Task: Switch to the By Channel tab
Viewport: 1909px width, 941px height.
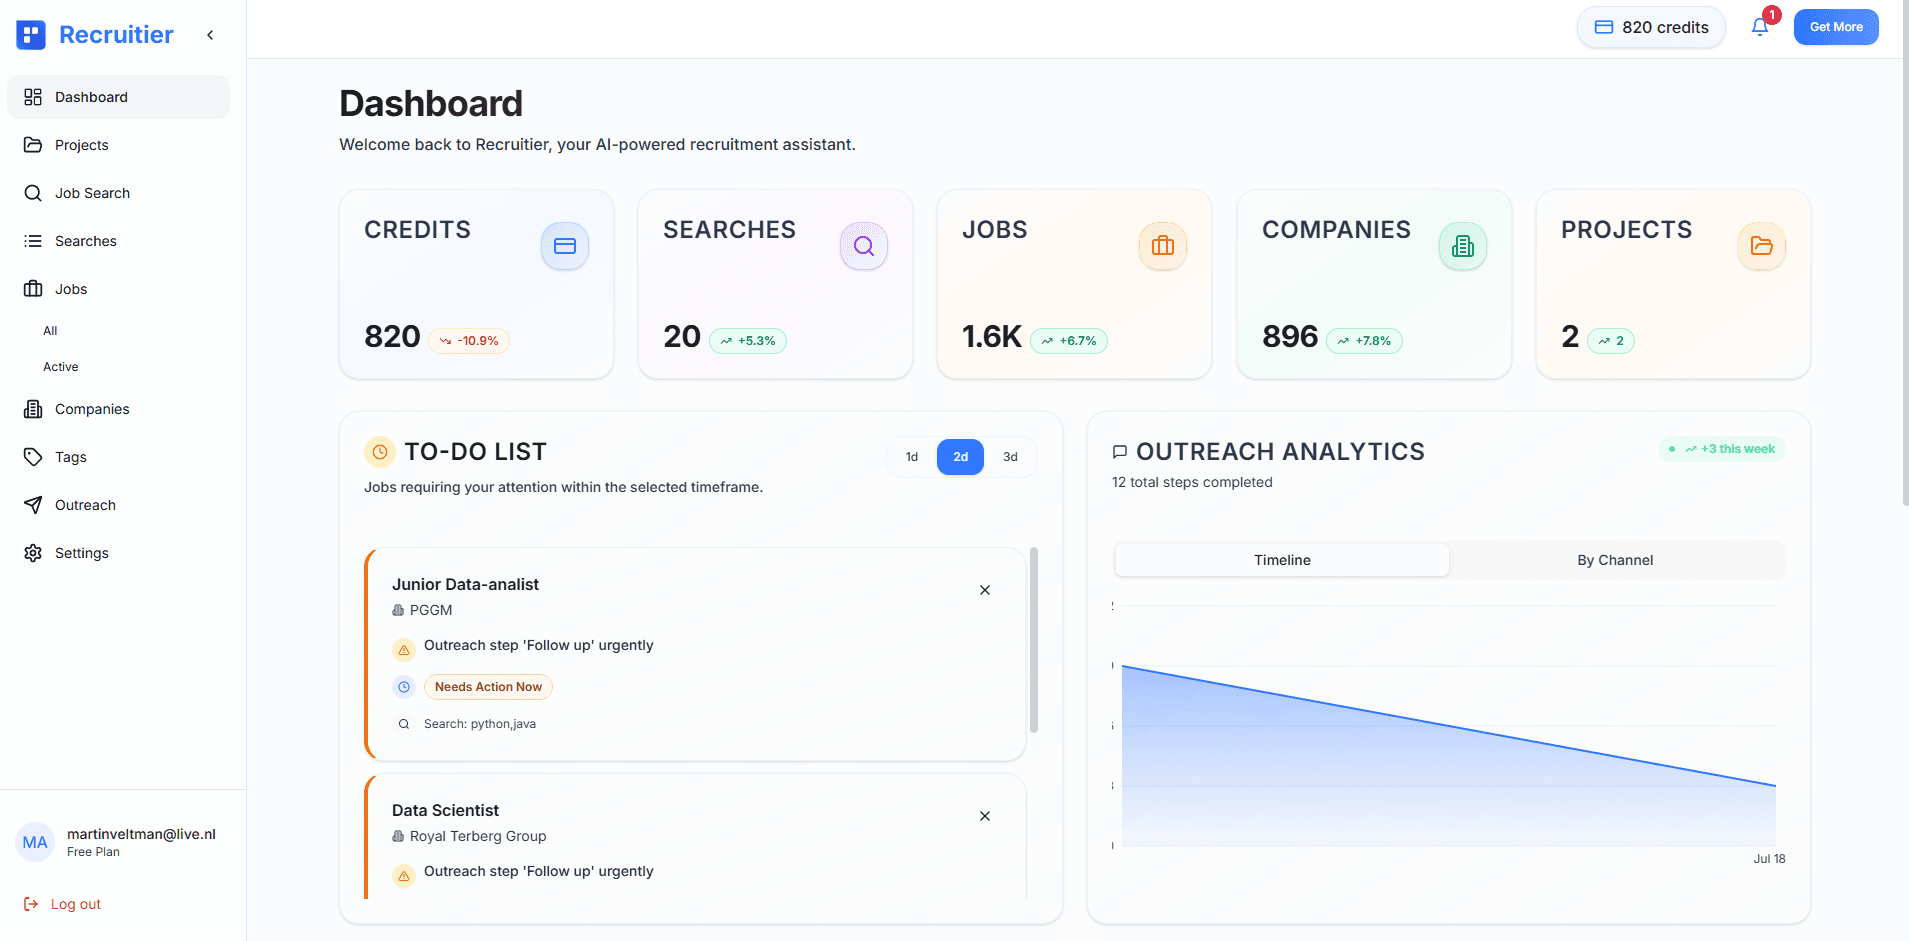Action: click(1616, 559)
